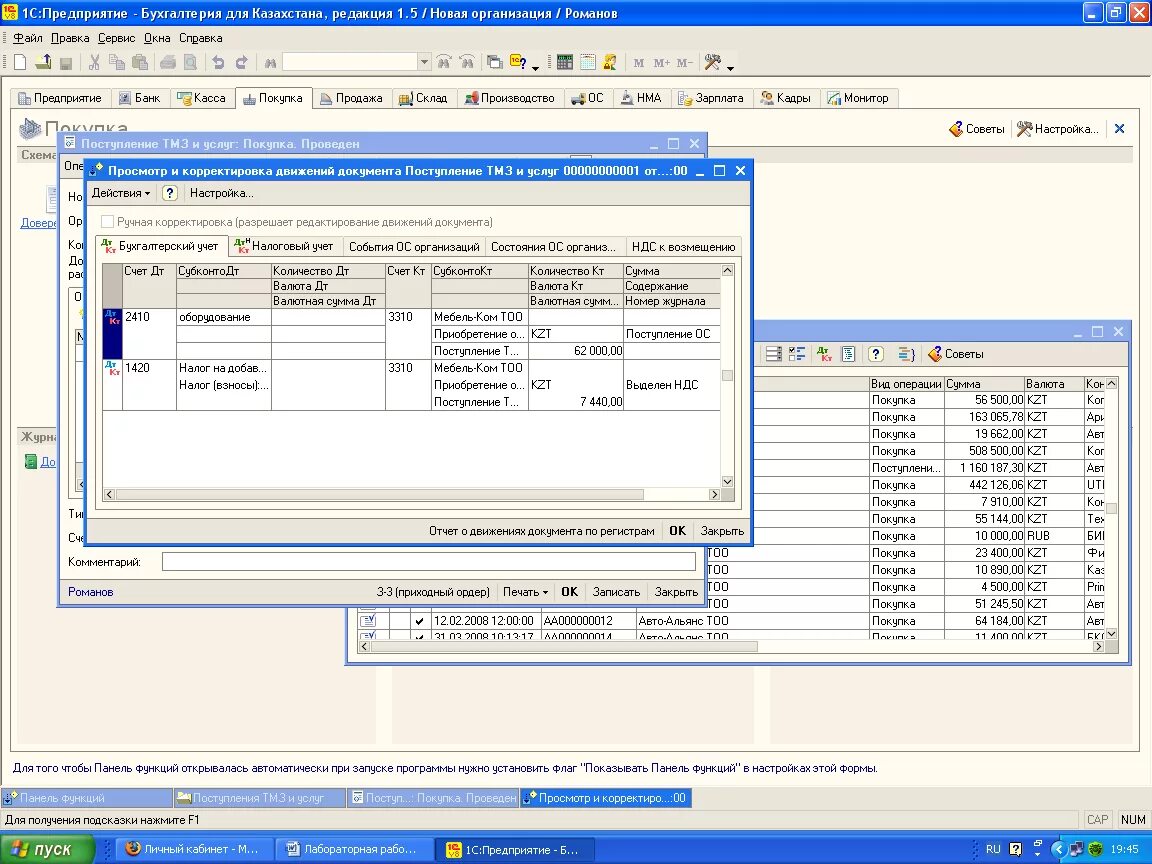Click the windows list icon in main toolbar
This screenshot has height=864, width=1152.
click(x=494, y=62)
